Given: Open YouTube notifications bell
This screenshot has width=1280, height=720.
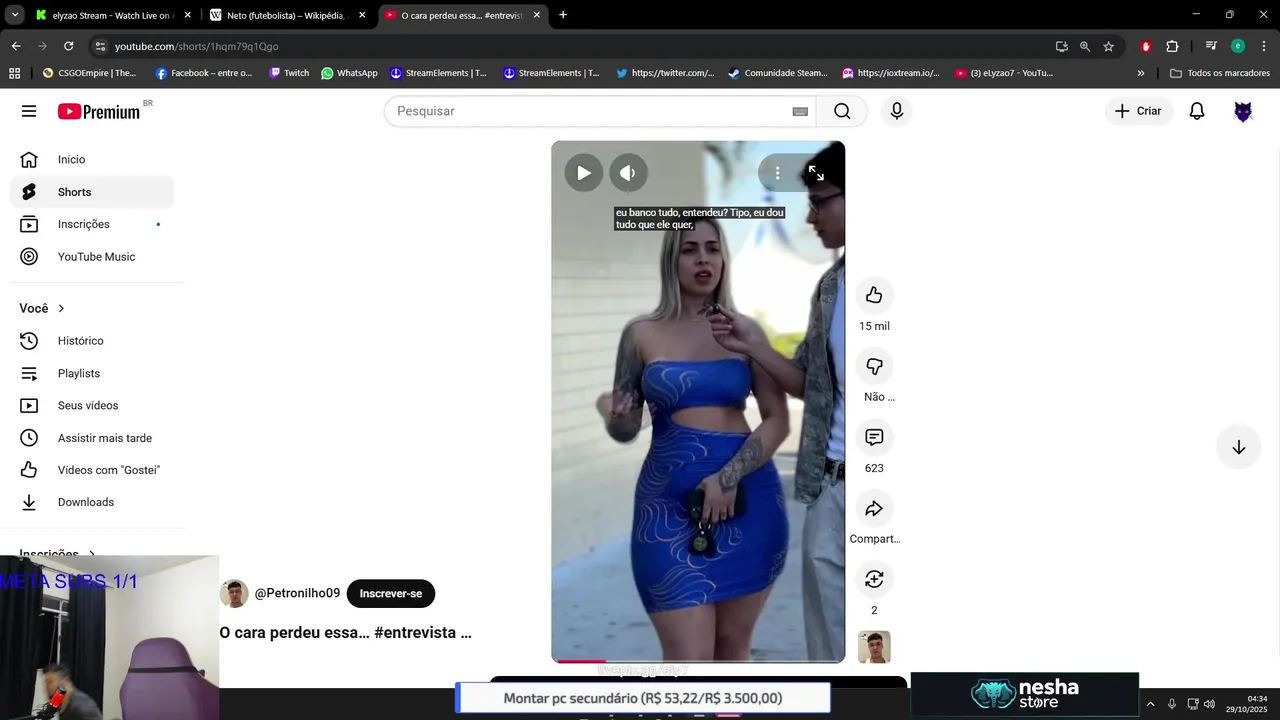Looking at the screenshot, I should (x=1197, y=111).
